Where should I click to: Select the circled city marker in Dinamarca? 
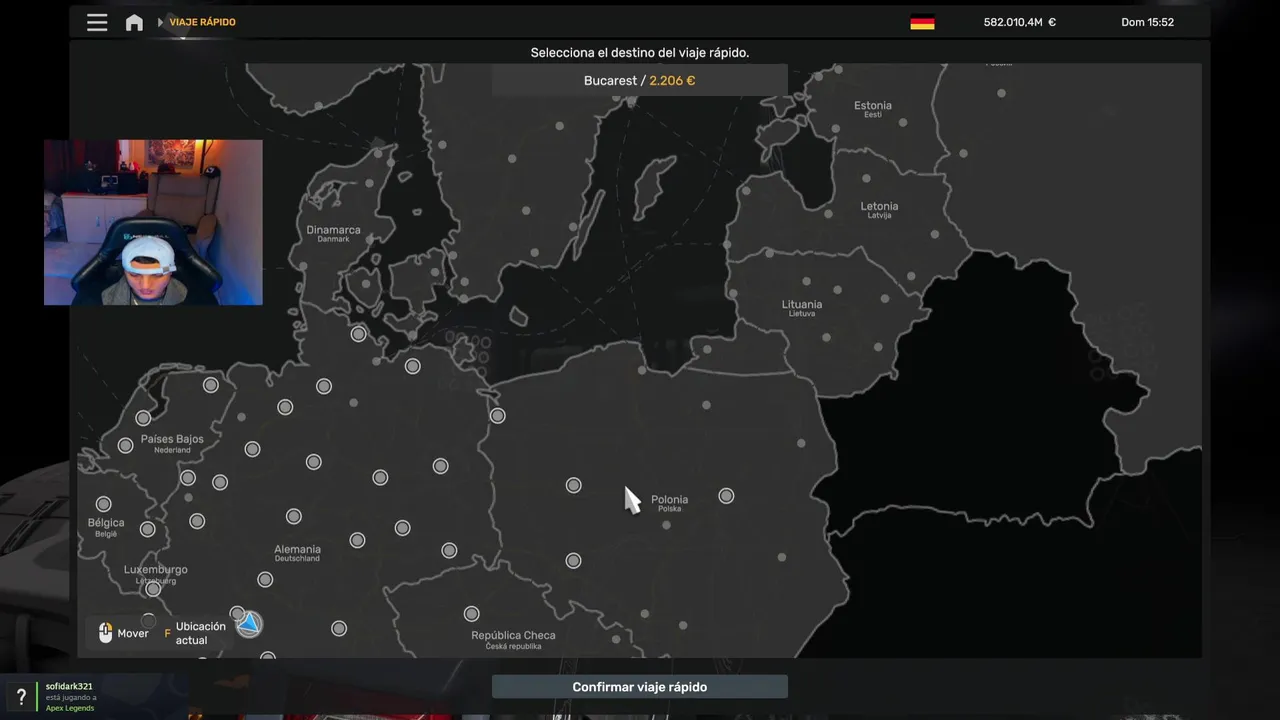(358, 334)
